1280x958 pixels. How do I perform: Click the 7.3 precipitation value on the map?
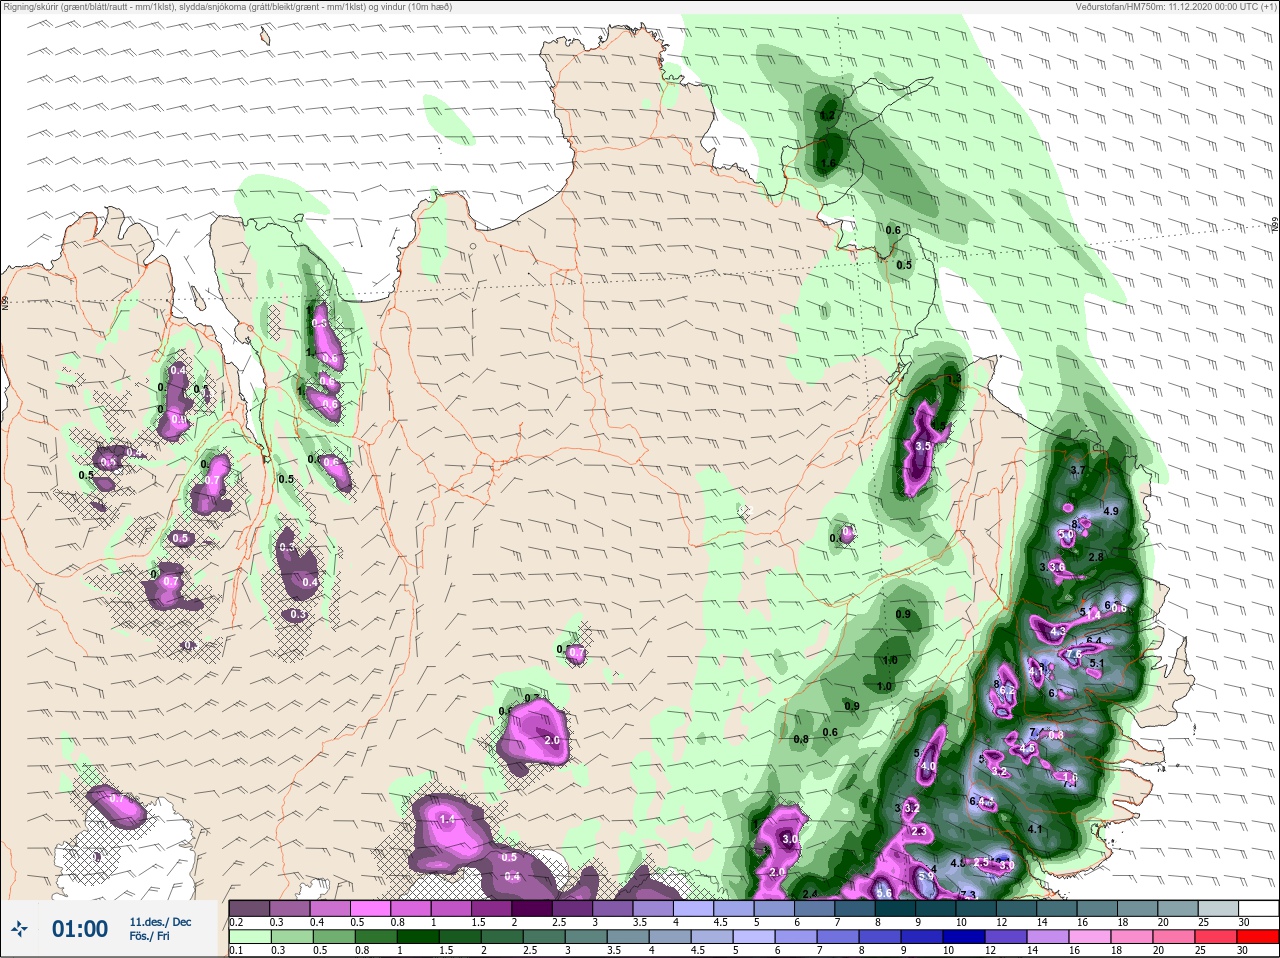pyautogui.click(x=967, y=894)
